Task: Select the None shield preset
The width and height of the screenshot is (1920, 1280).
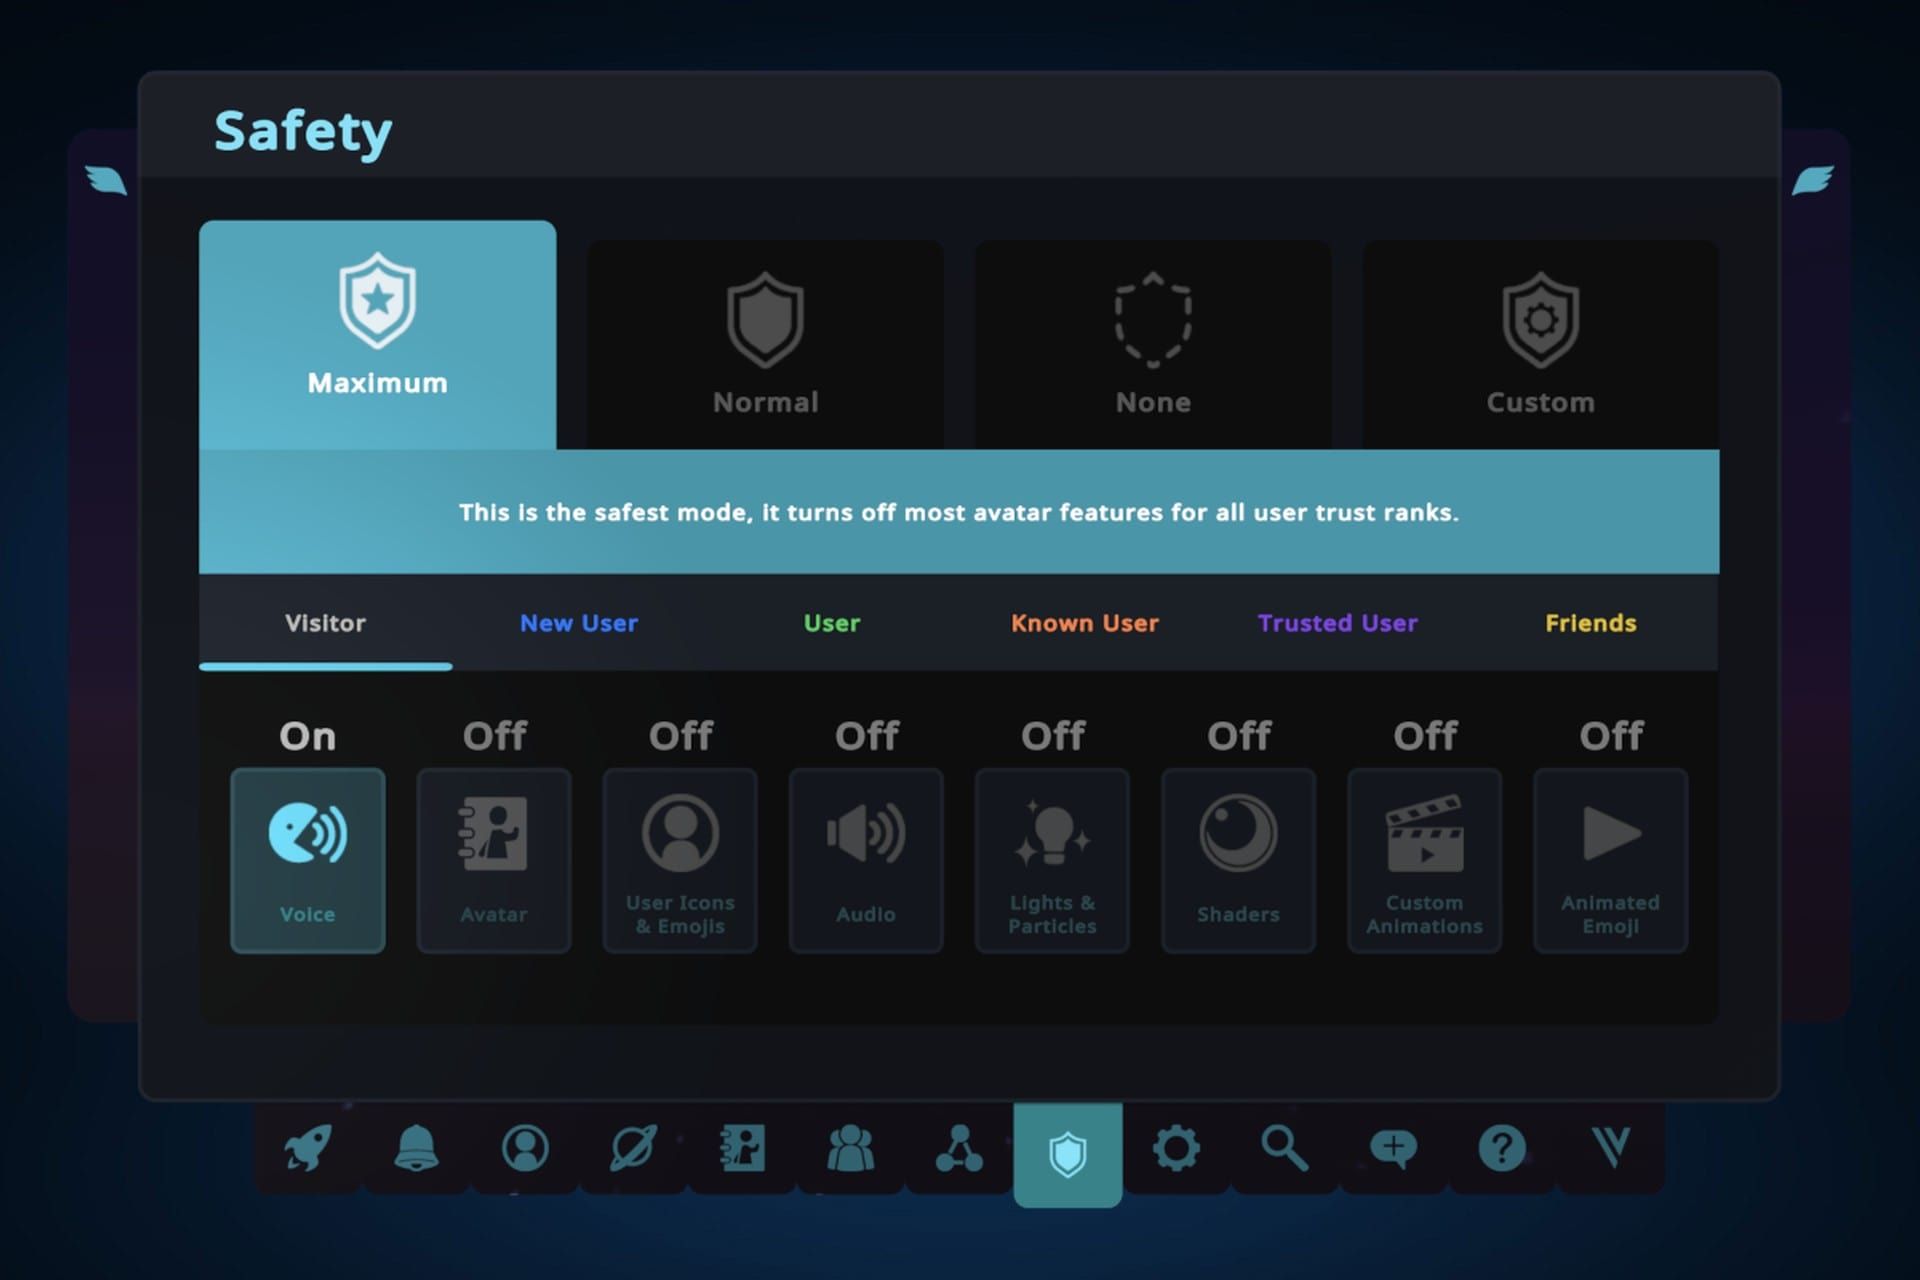Action: point(1153,340)
